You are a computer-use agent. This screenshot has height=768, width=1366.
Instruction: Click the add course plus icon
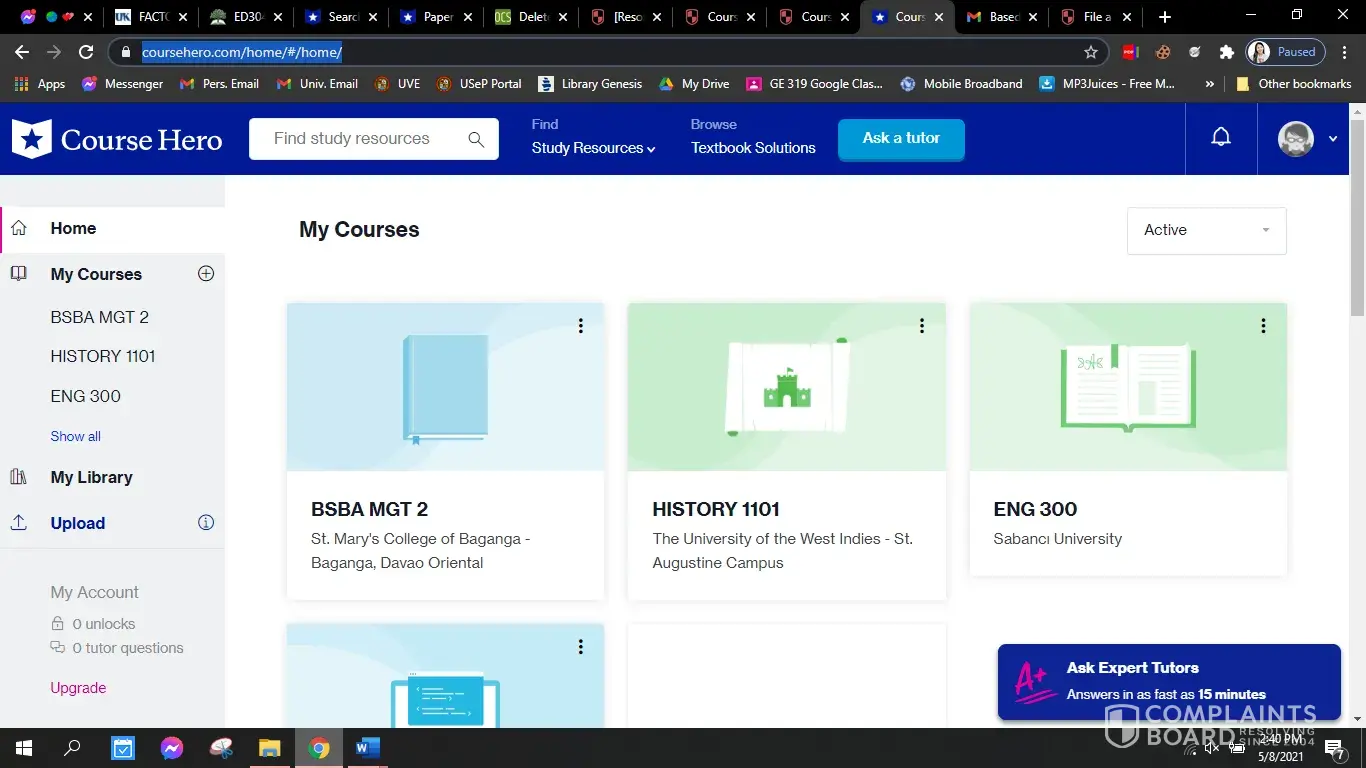pos(206,274)
